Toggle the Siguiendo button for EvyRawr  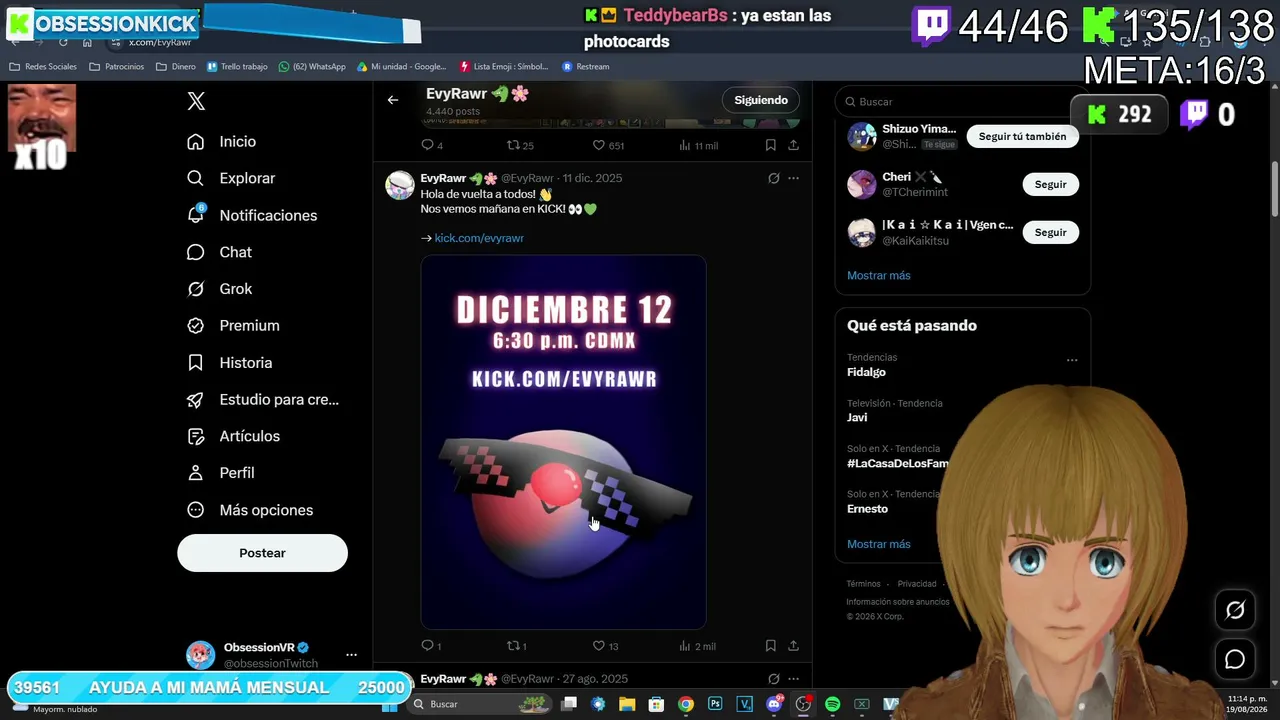click(761, 100)
